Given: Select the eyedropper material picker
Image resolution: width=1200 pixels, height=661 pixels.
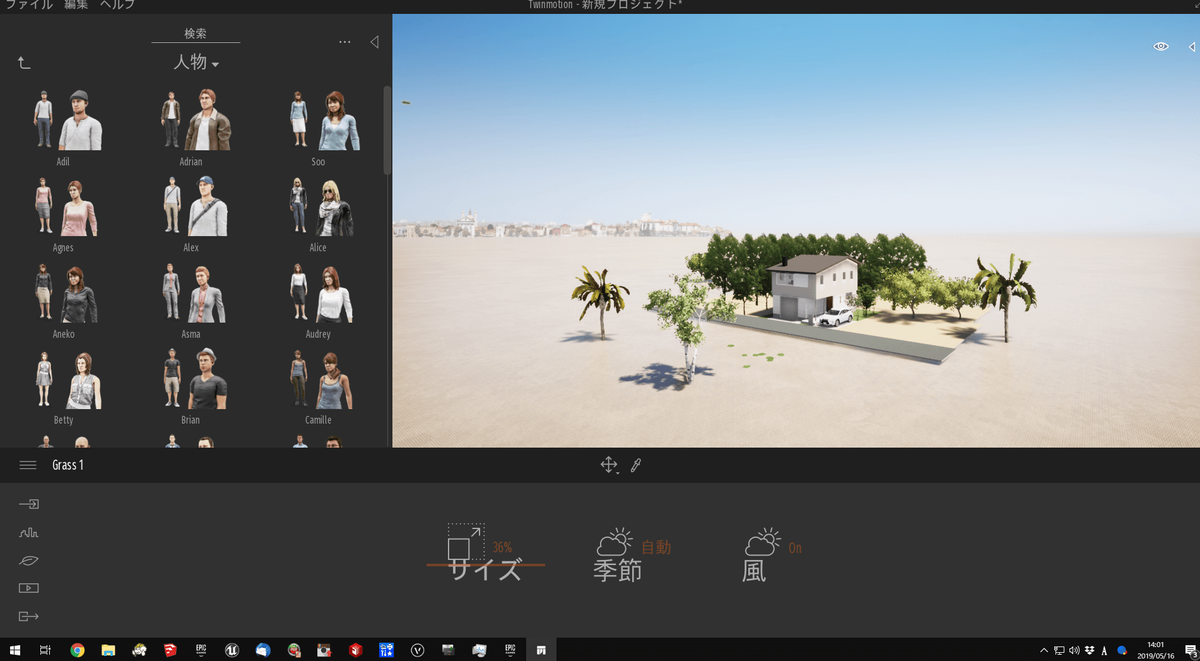Looking at the screenshot, I should (635, 465).
